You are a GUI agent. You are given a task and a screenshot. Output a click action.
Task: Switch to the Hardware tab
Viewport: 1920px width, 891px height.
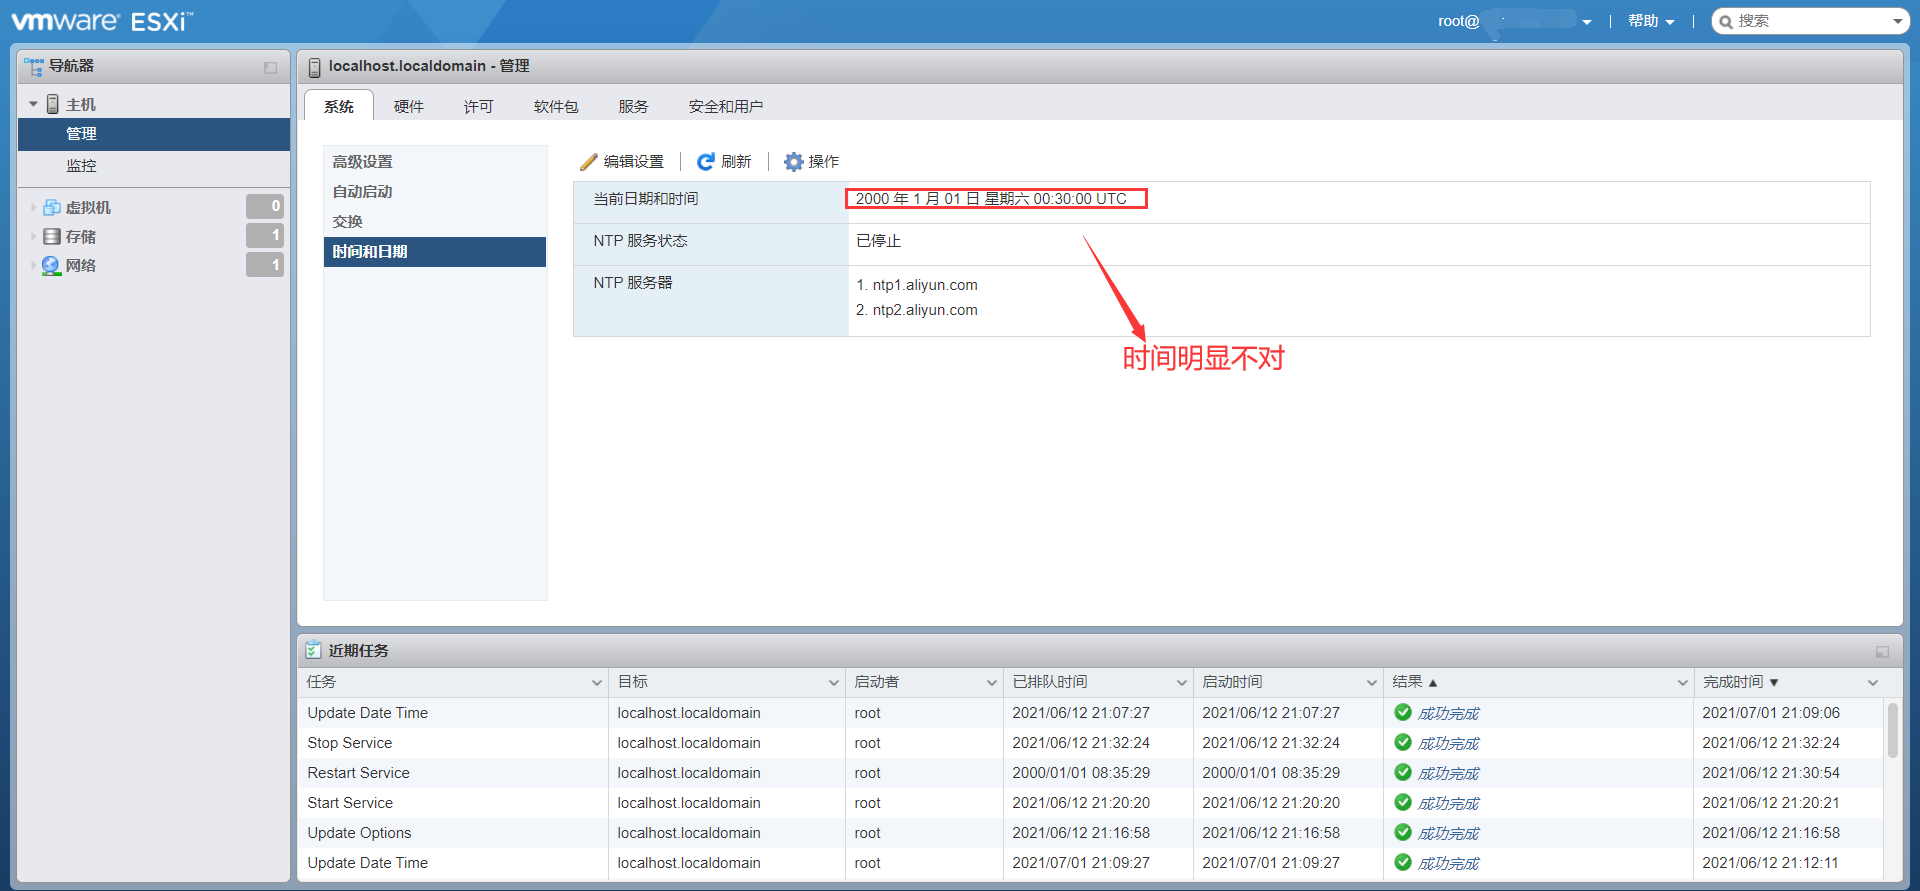(x=409, y=107)
